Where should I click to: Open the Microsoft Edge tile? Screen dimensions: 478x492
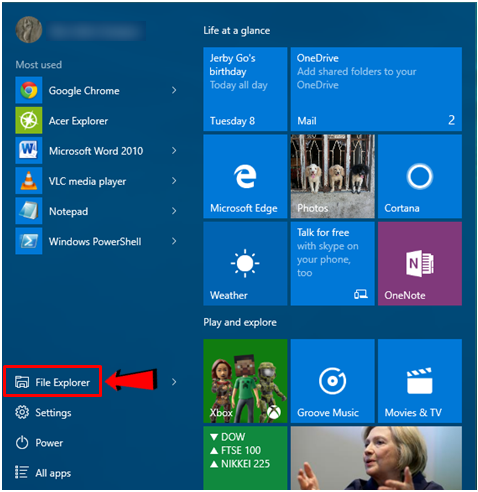245,176
